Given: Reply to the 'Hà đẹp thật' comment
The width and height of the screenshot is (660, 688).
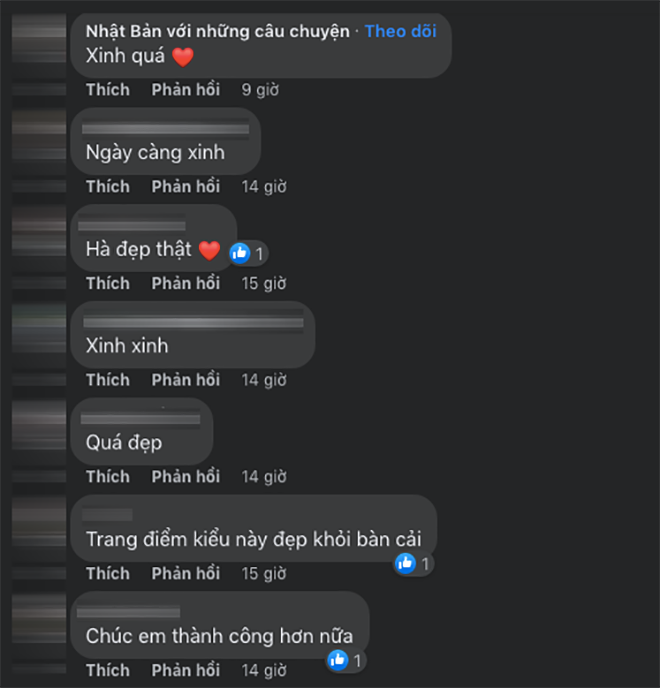Looking at the screenshot, I should click(x=186, y=283).
